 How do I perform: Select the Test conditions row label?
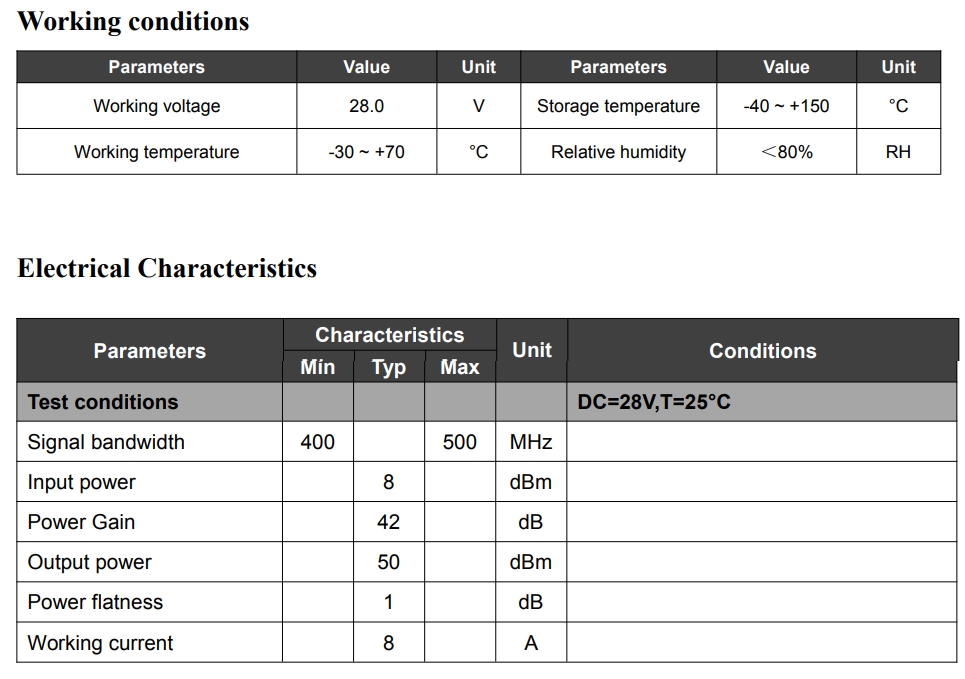[103, 402]
